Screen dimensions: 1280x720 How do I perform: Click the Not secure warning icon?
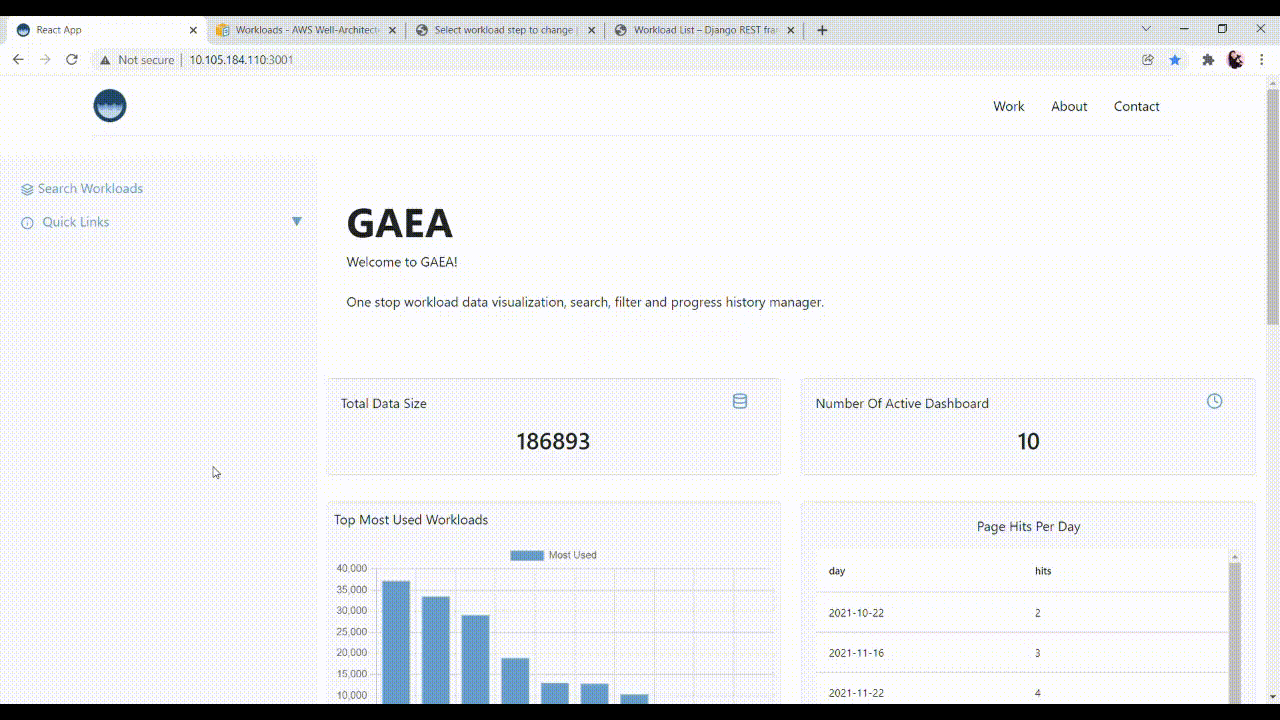click(x=105, y=60)
